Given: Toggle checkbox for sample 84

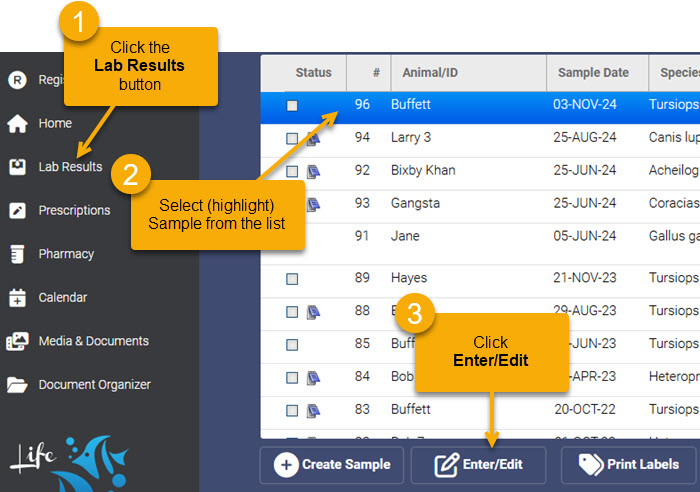Looking at the screenshot, I should coord(292,378).
